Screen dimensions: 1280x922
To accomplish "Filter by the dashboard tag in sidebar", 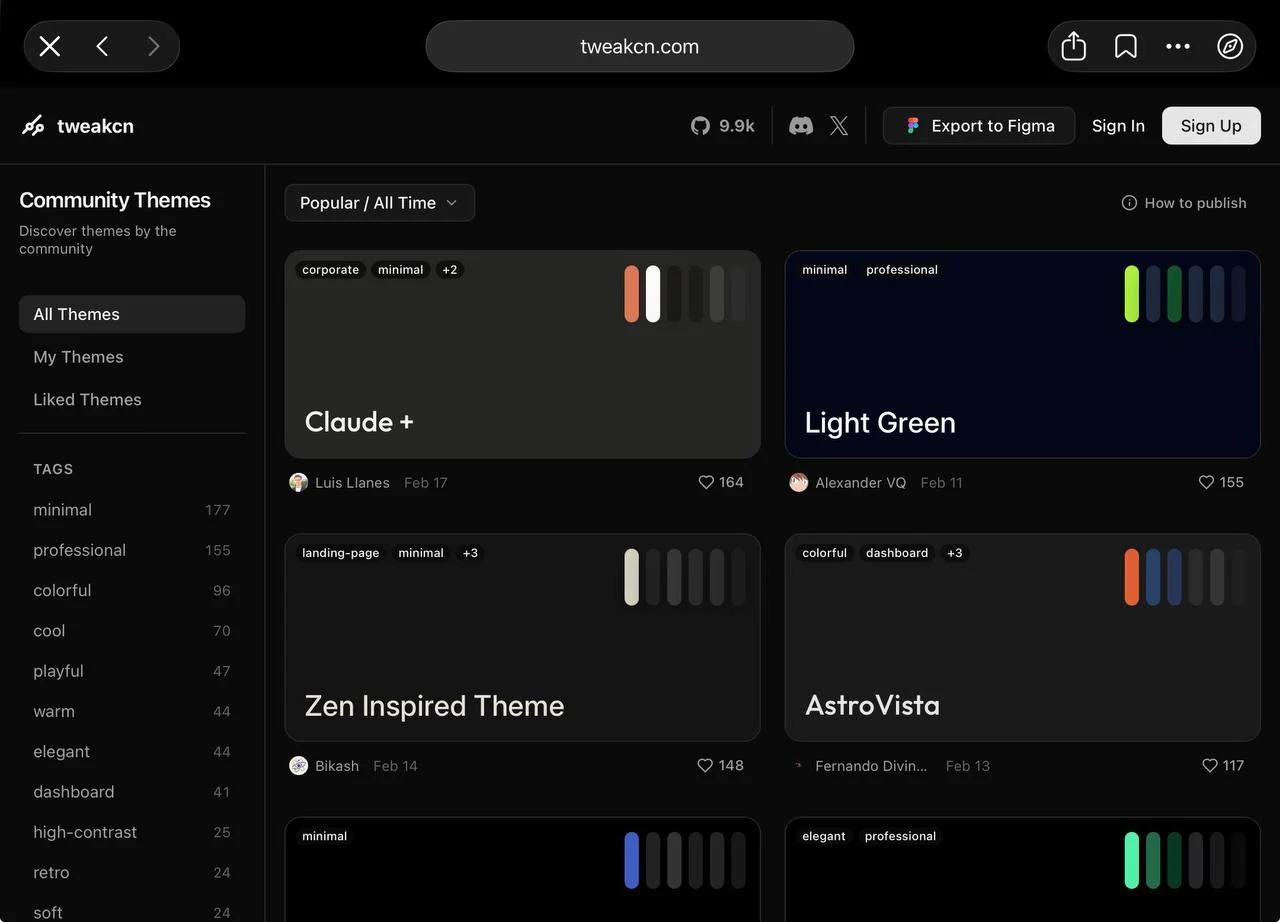I will coord(132,792).
